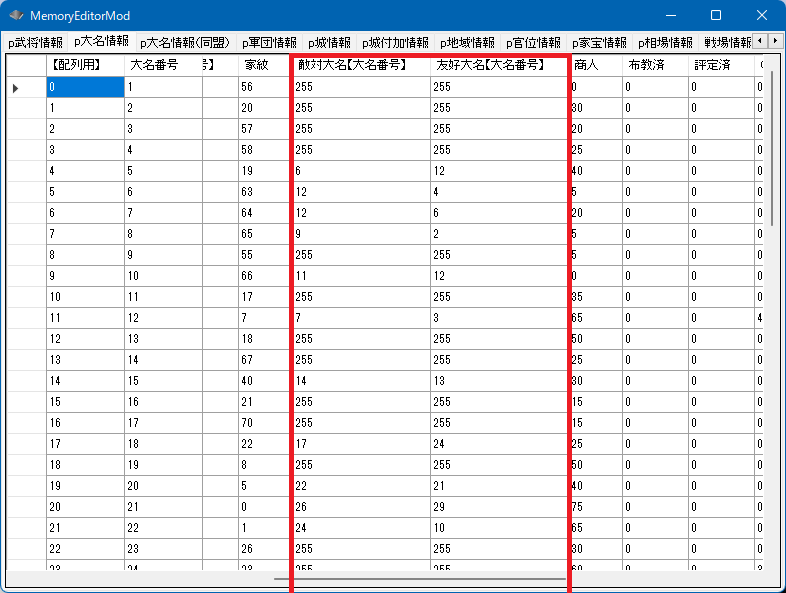Open the p大名情報(同盟) tab
This screenshot has height=593, width=786.
click(184, 42)
